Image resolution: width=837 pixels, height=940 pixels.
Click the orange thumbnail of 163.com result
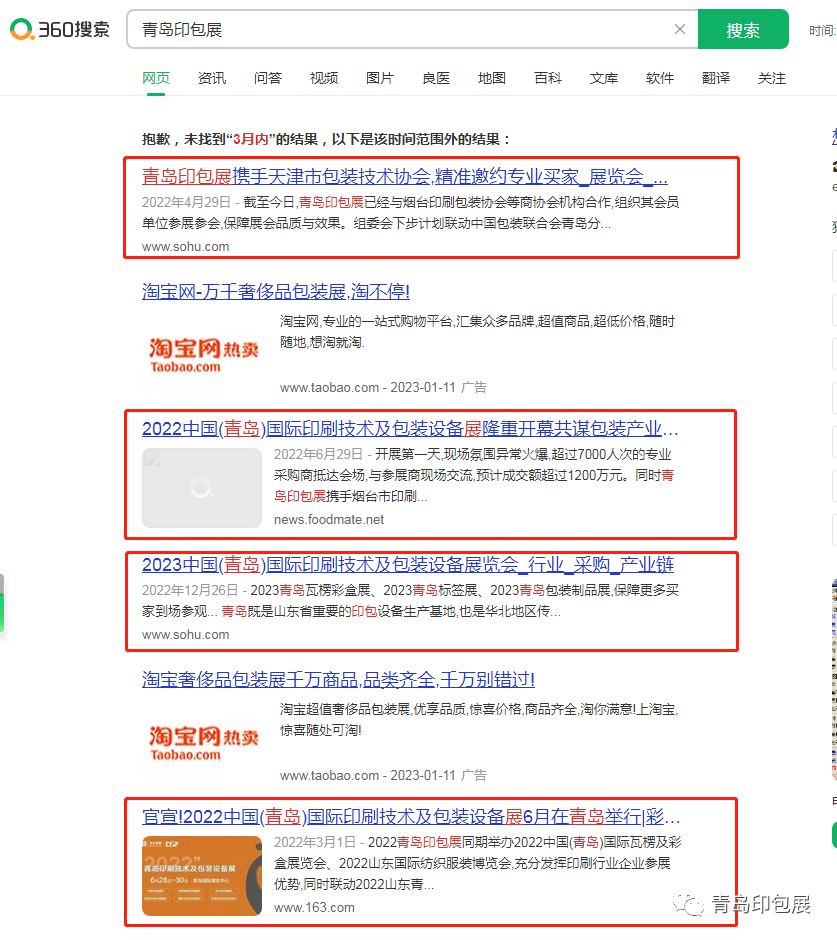[202, 876]
